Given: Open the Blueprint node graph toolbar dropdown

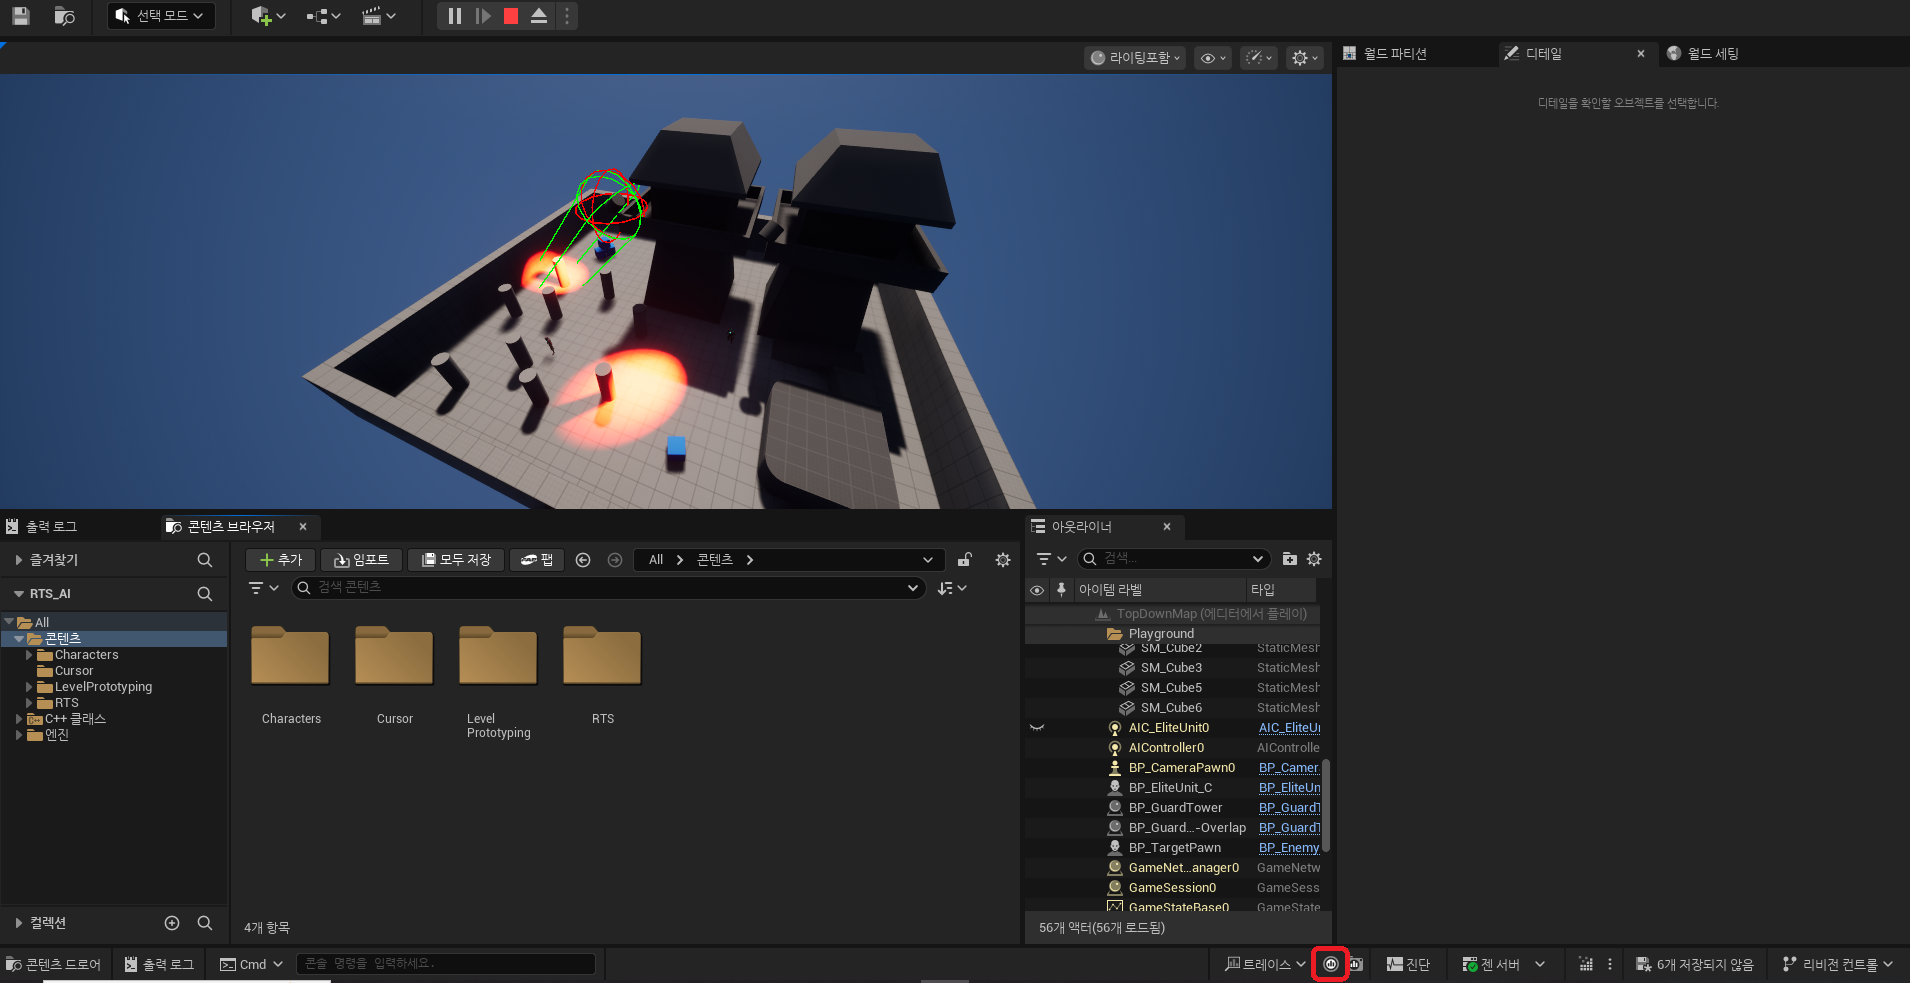Looking at the screenshot, I should coord(323,16).
